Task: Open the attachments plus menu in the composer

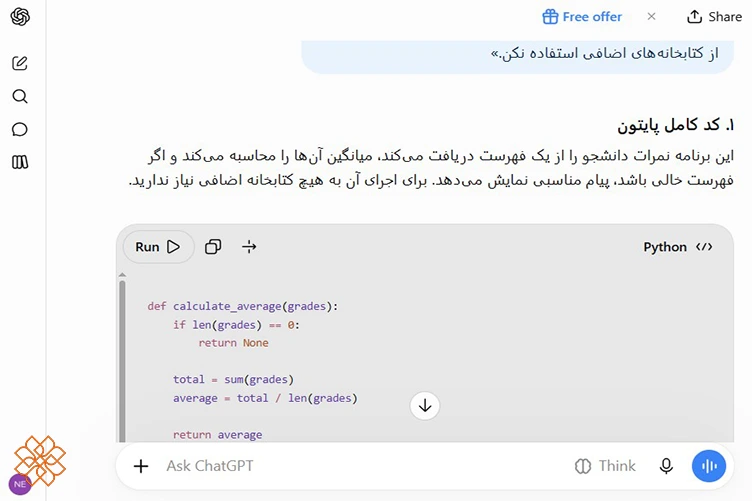Action: (x=141, y=466)
